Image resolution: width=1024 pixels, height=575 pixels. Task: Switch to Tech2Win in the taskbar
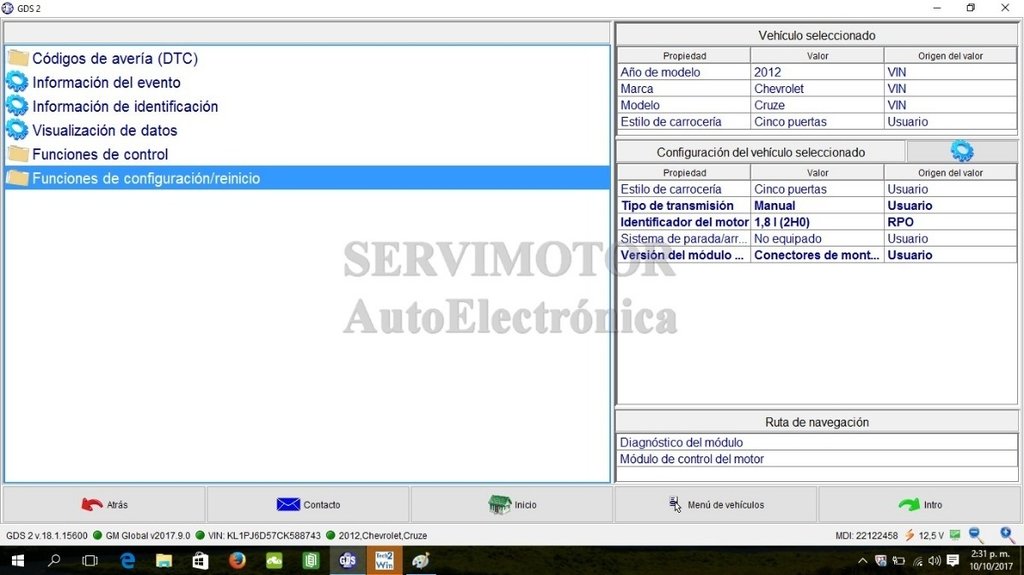[x=384, y=561]
